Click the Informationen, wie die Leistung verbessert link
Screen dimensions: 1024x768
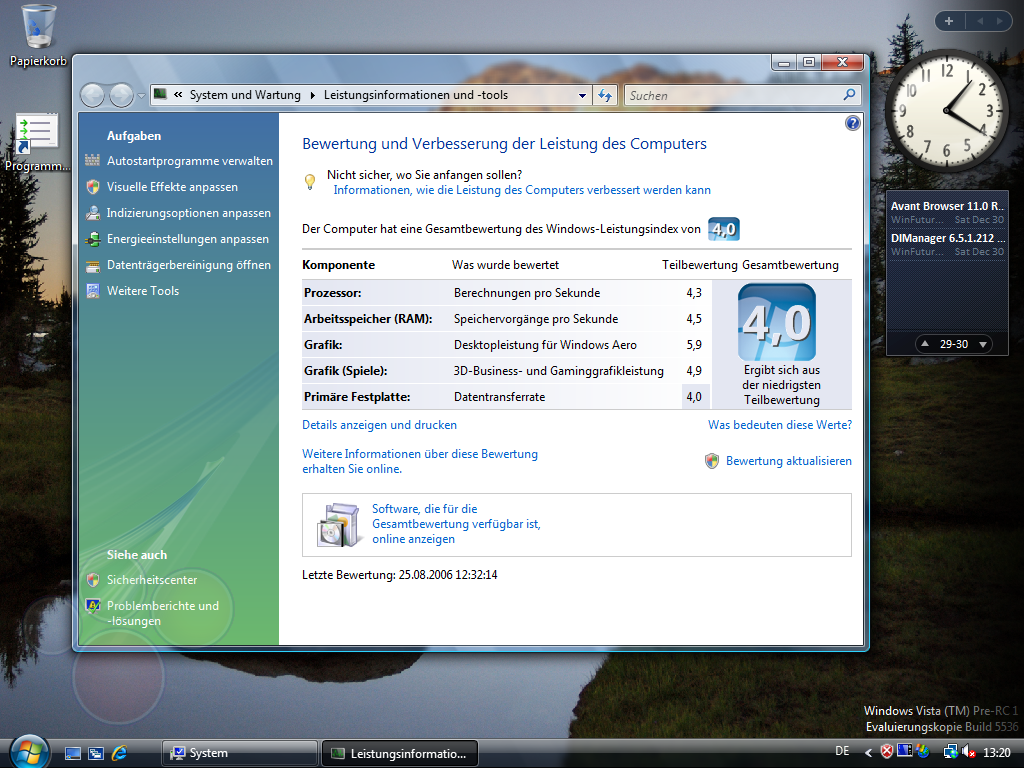click(x=522, y=190)
